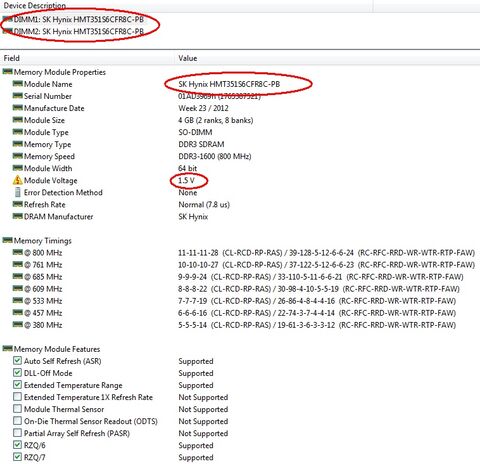Image resolution: width=480 pixels, height=464 pixels.
Task: Toggle On-Die Thermal Sensor Readout checkbox
Action: (x=17, y=420)
